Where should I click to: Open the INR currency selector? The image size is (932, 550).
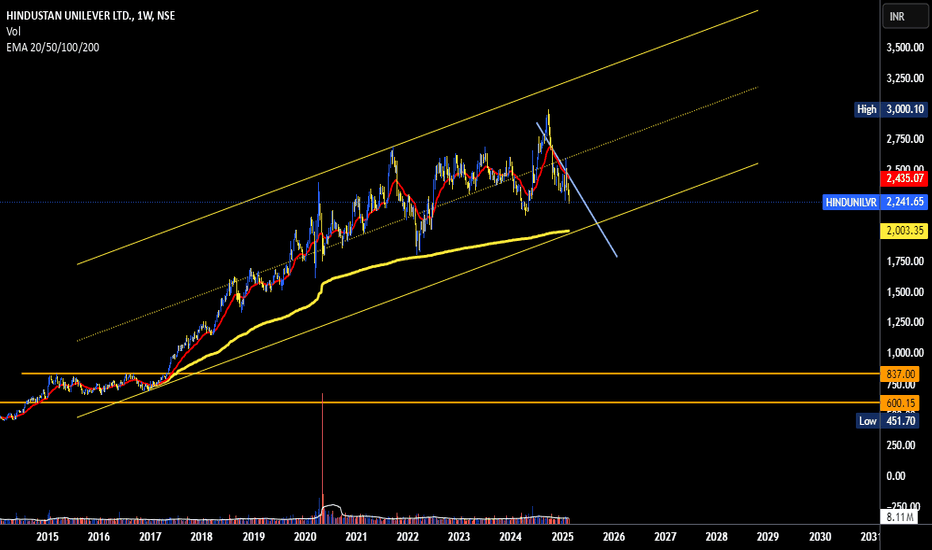coord(904,17)
